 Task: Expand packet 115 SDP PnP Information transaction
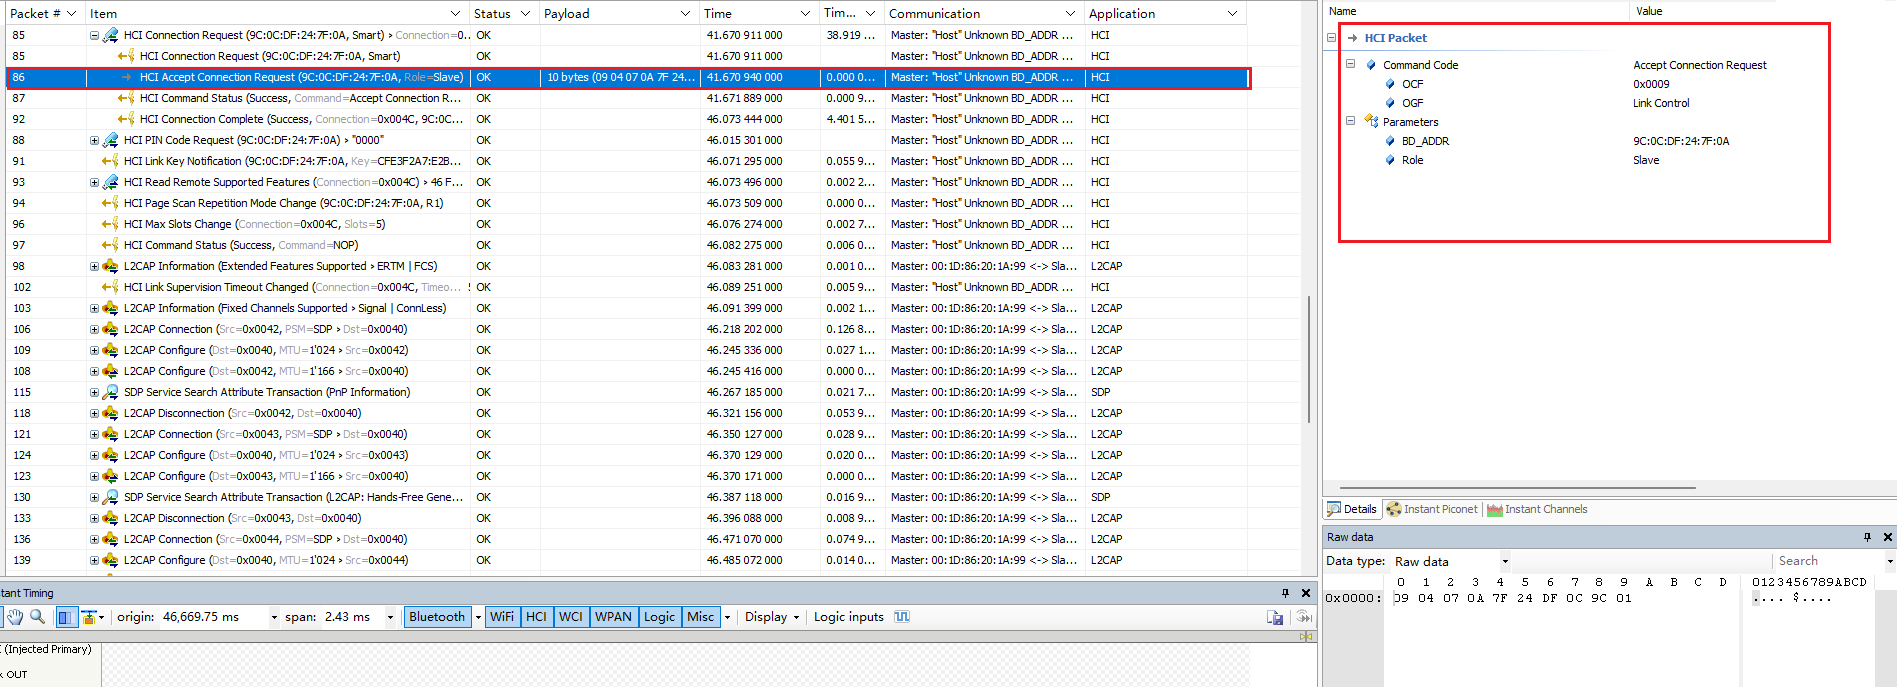[x=95, y=392]
